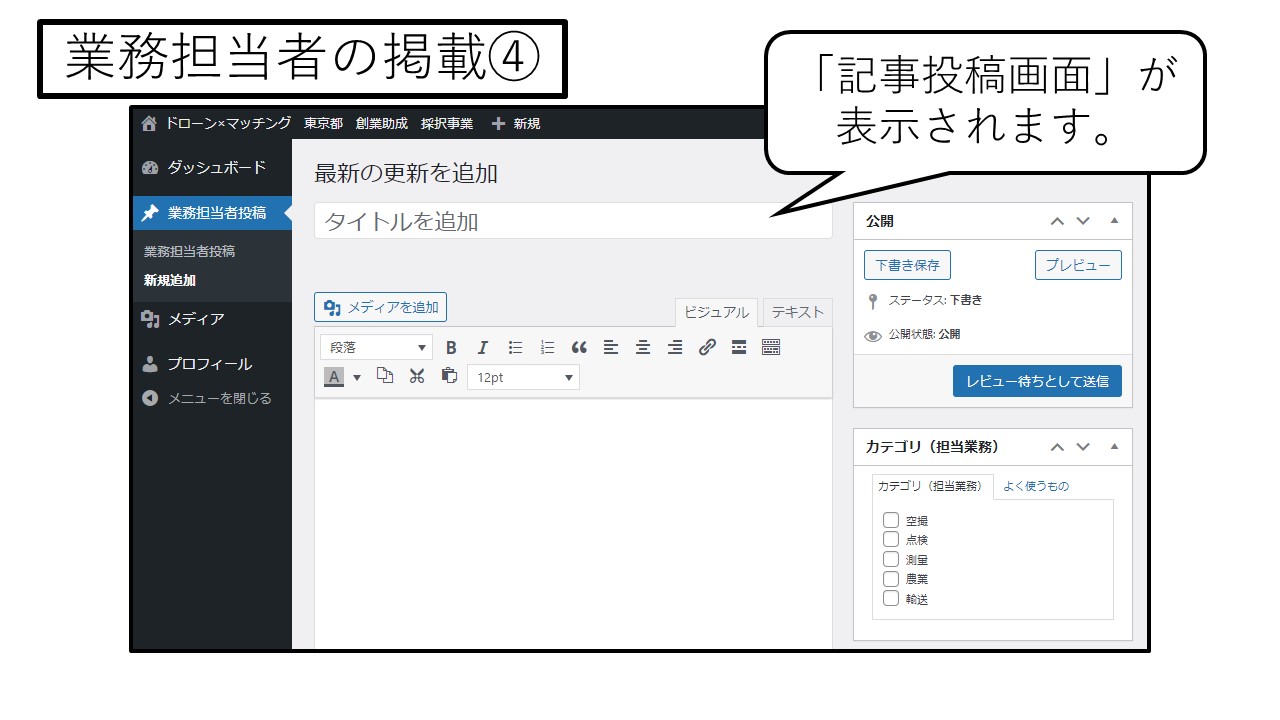Click the paste clipboard icon
Viewport: 1280px width, 720px height.
(x=449, y=376)
